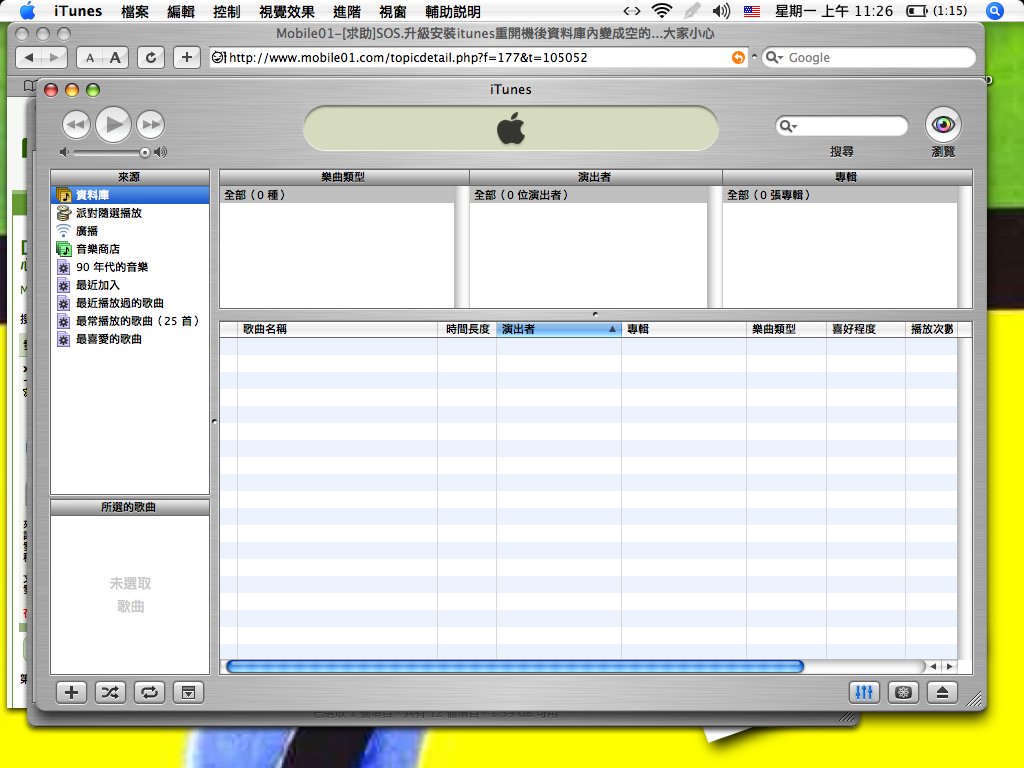Skip to next track in iTunes

coord(151,124)
